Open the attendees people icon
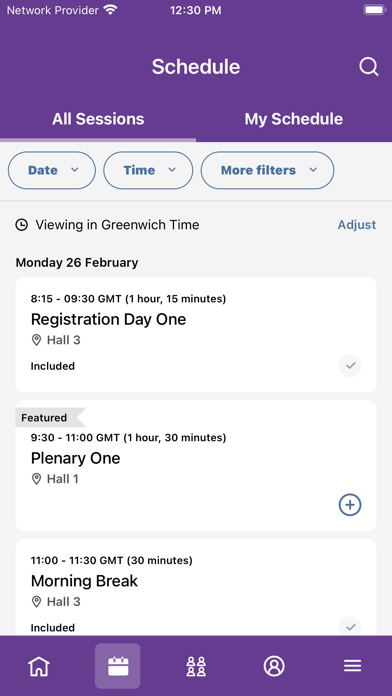This screenshot has height=696, width=392. tap(196, 666)
